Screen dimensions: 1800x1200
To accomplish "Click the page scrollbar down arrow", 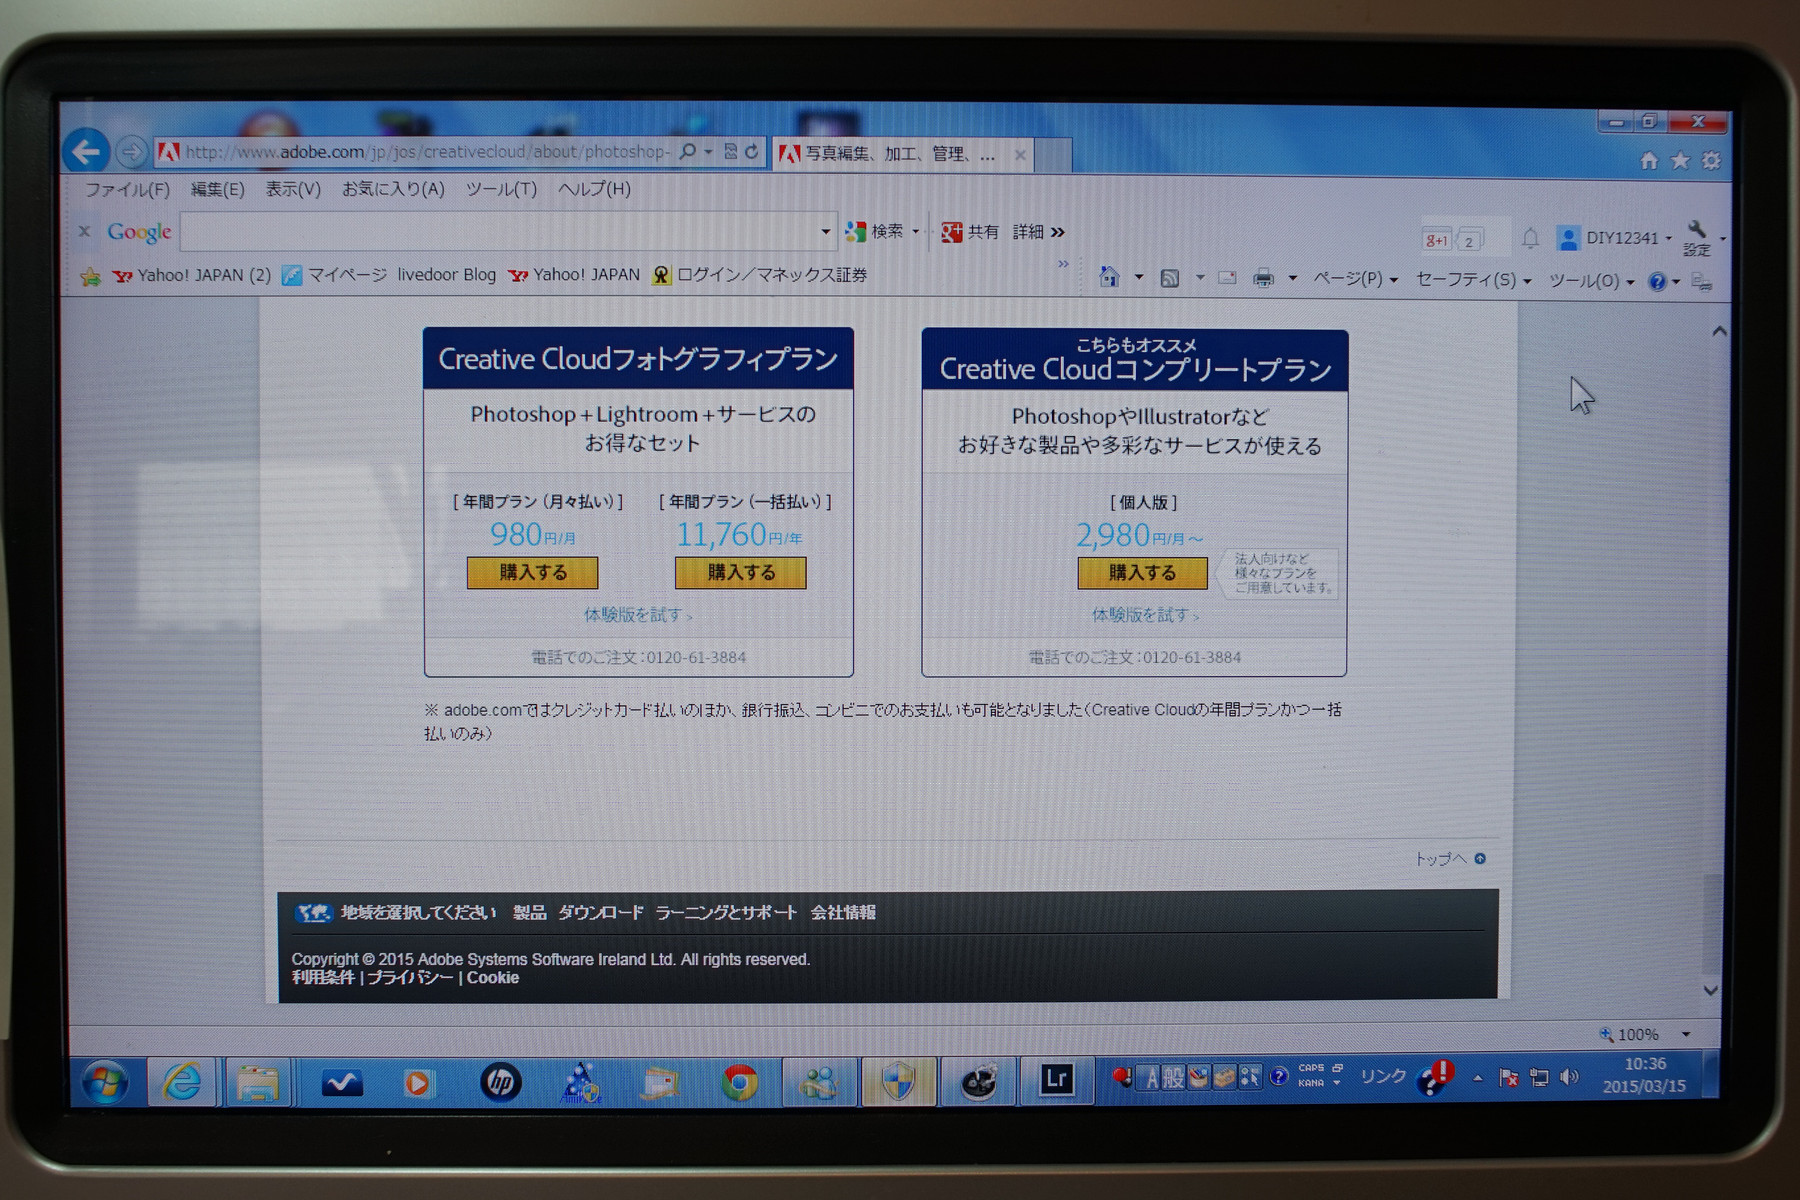I will point(1711,991).
